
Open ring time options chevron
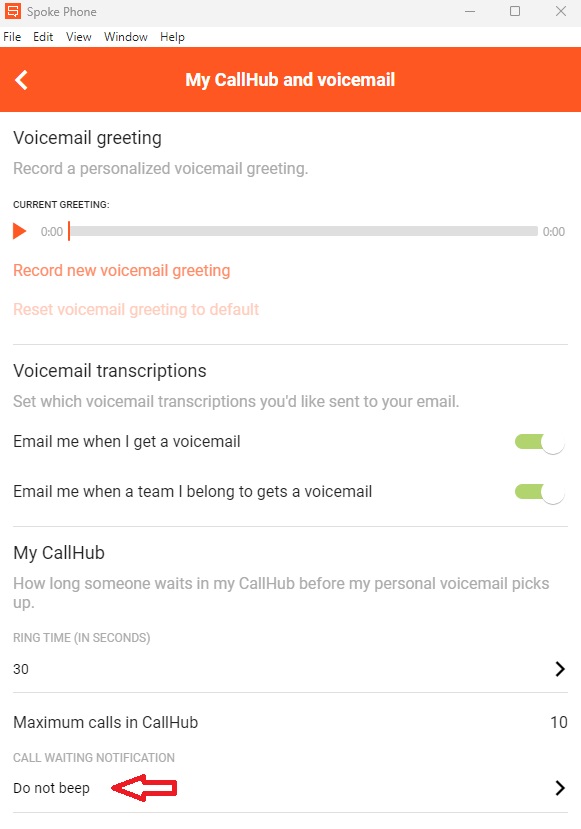pyautogui.click(x=560, y=669)
